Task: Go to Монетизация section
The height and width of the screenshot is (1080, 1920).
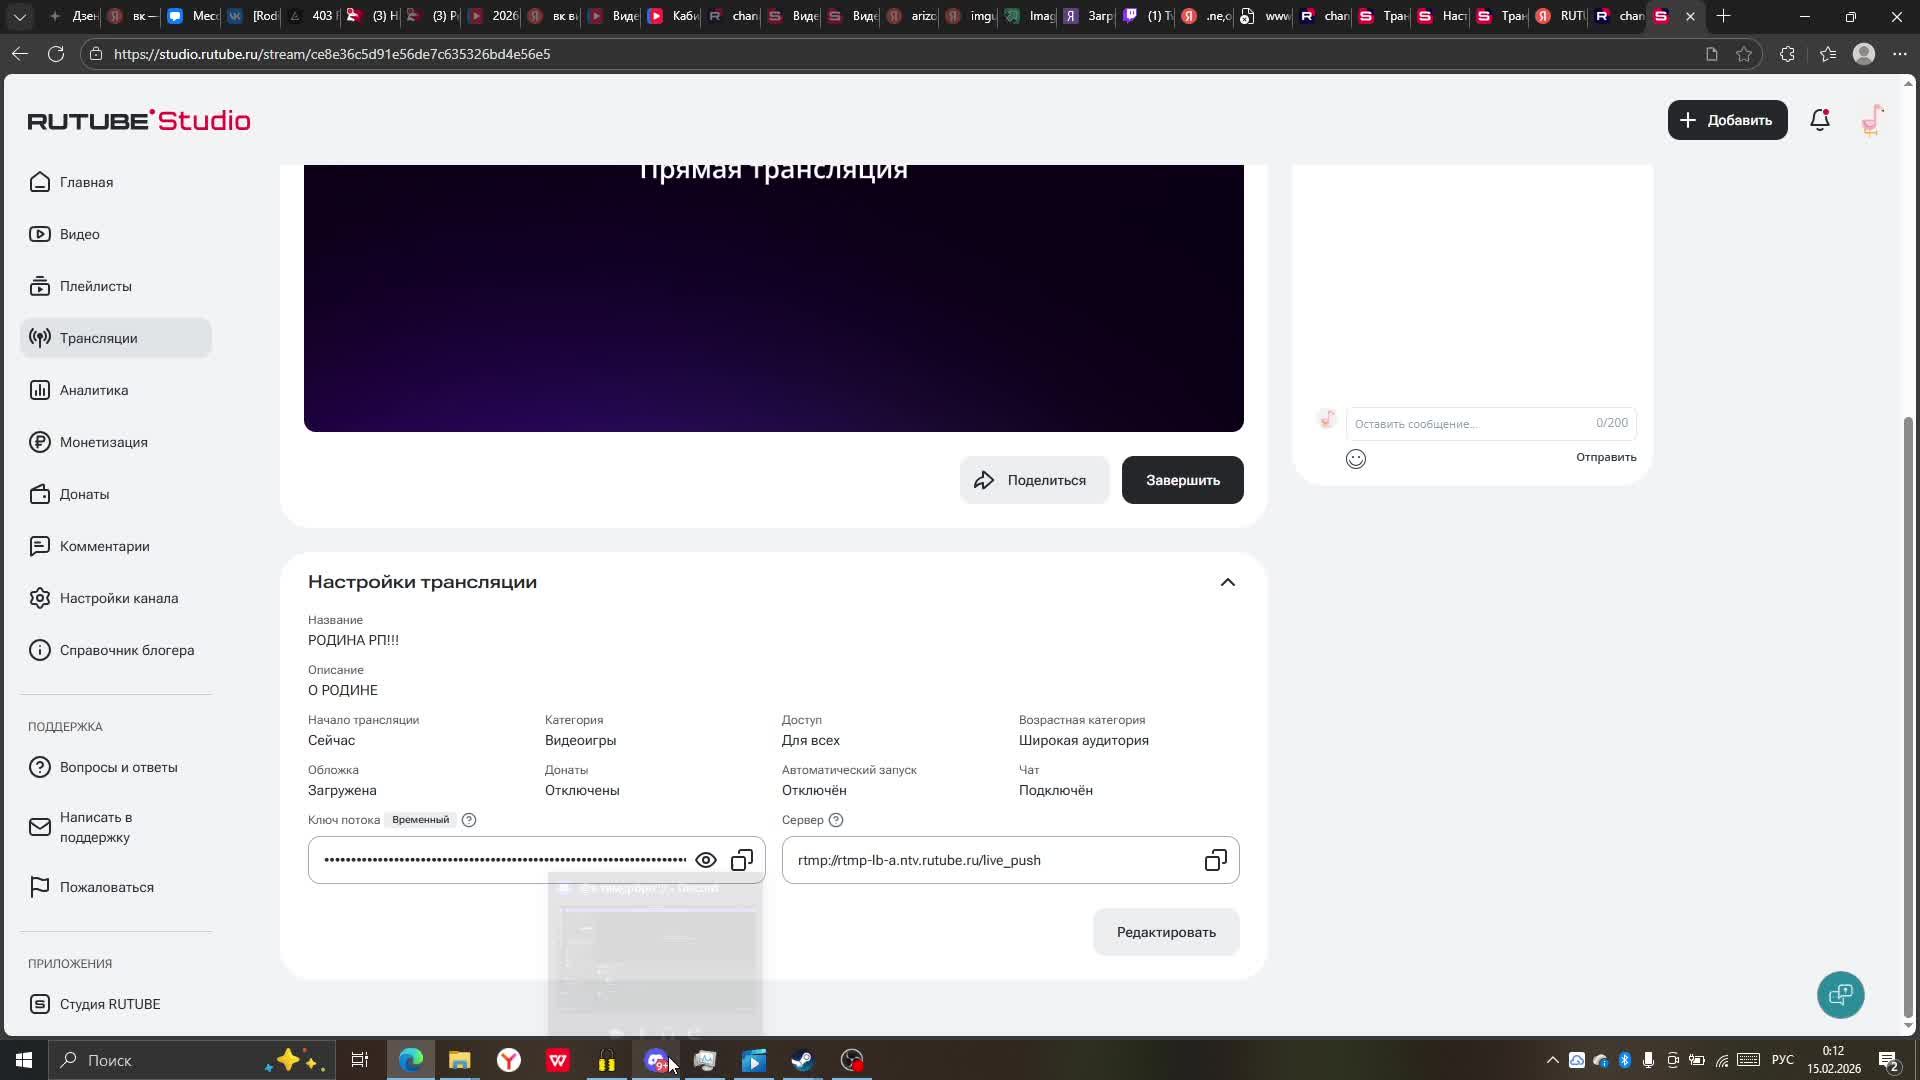Action: click(x=103, y=442)
